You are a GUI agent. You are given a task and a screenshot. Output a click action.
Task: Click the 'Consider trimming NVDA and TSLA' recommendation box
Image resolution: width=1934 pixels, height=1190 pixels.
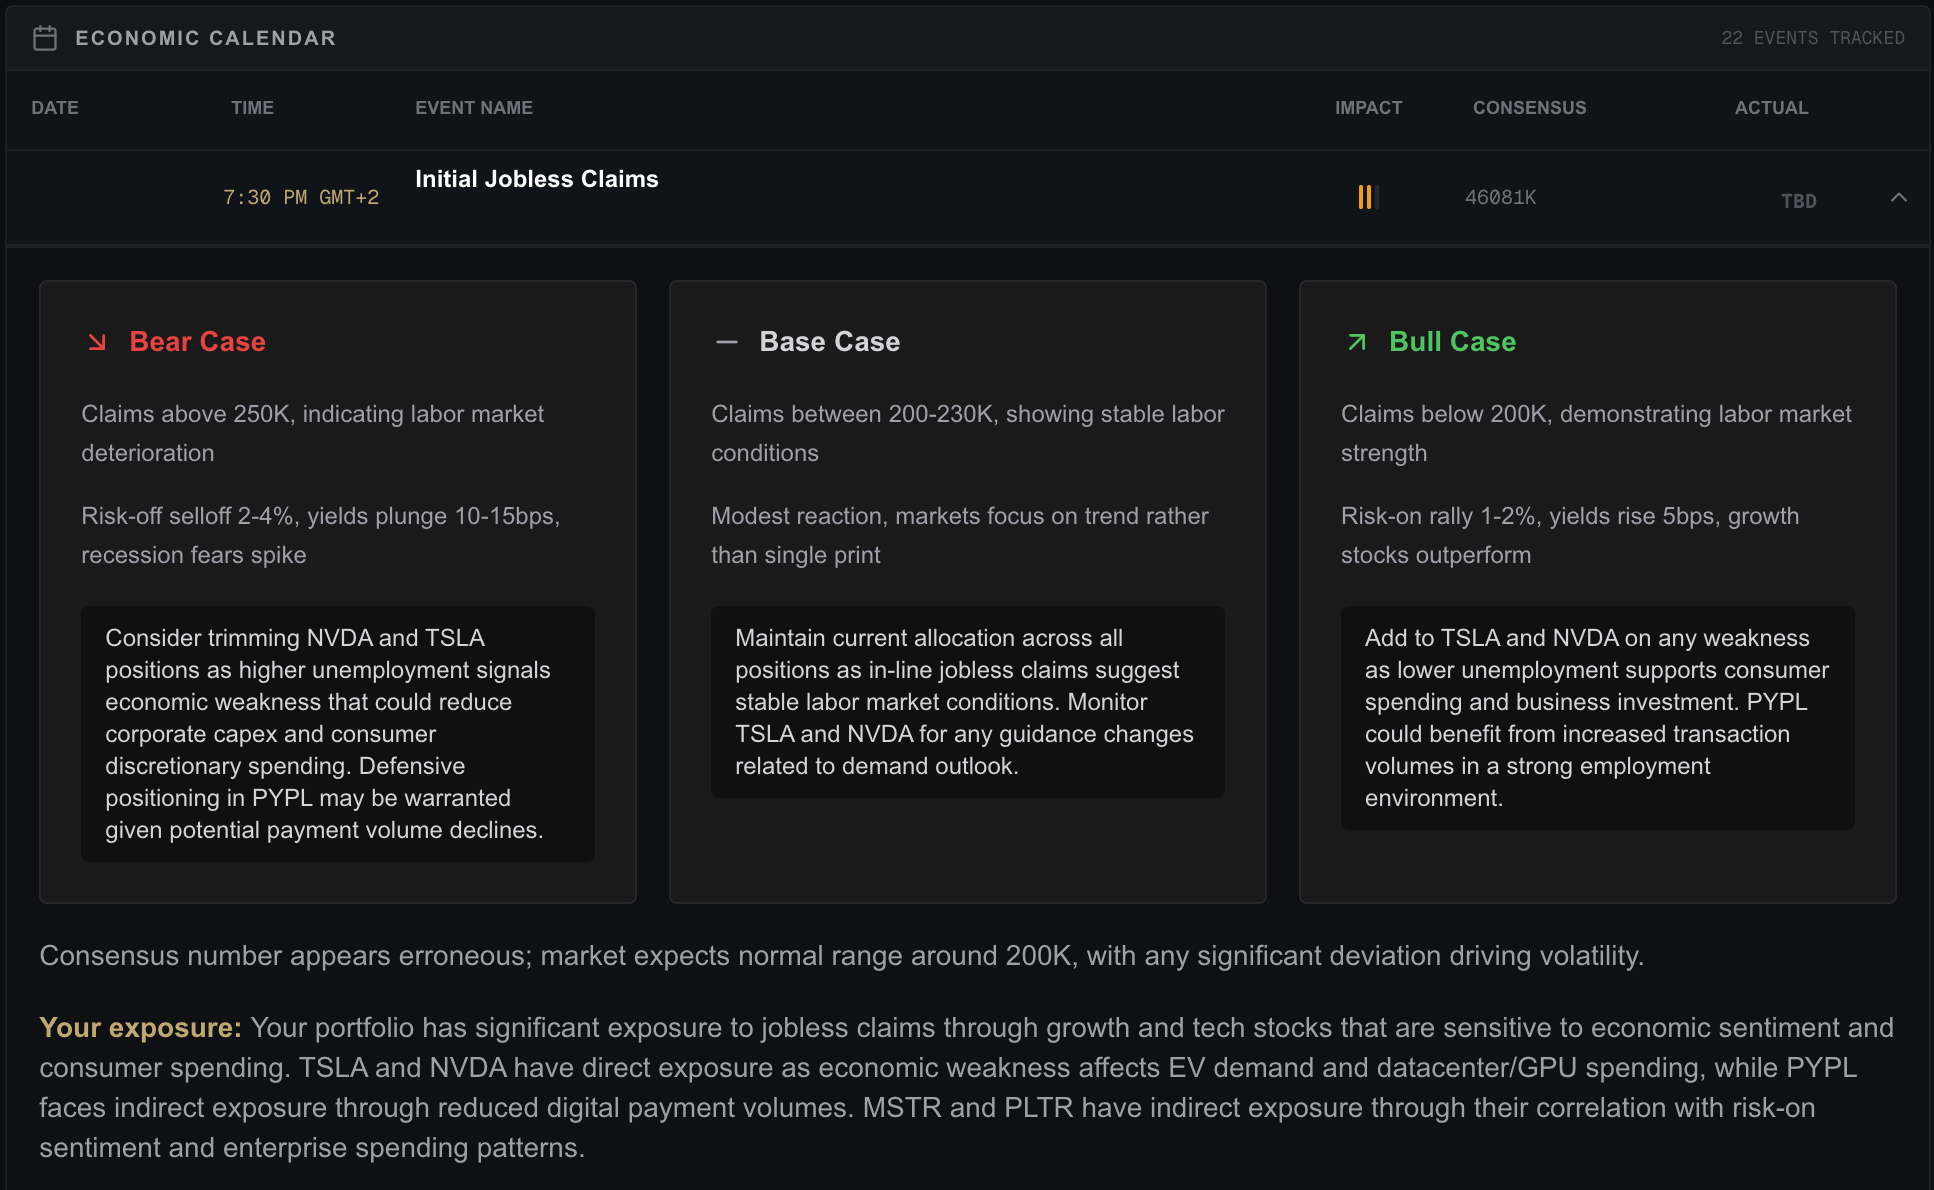pyautogui.click(x=338, y=734)
